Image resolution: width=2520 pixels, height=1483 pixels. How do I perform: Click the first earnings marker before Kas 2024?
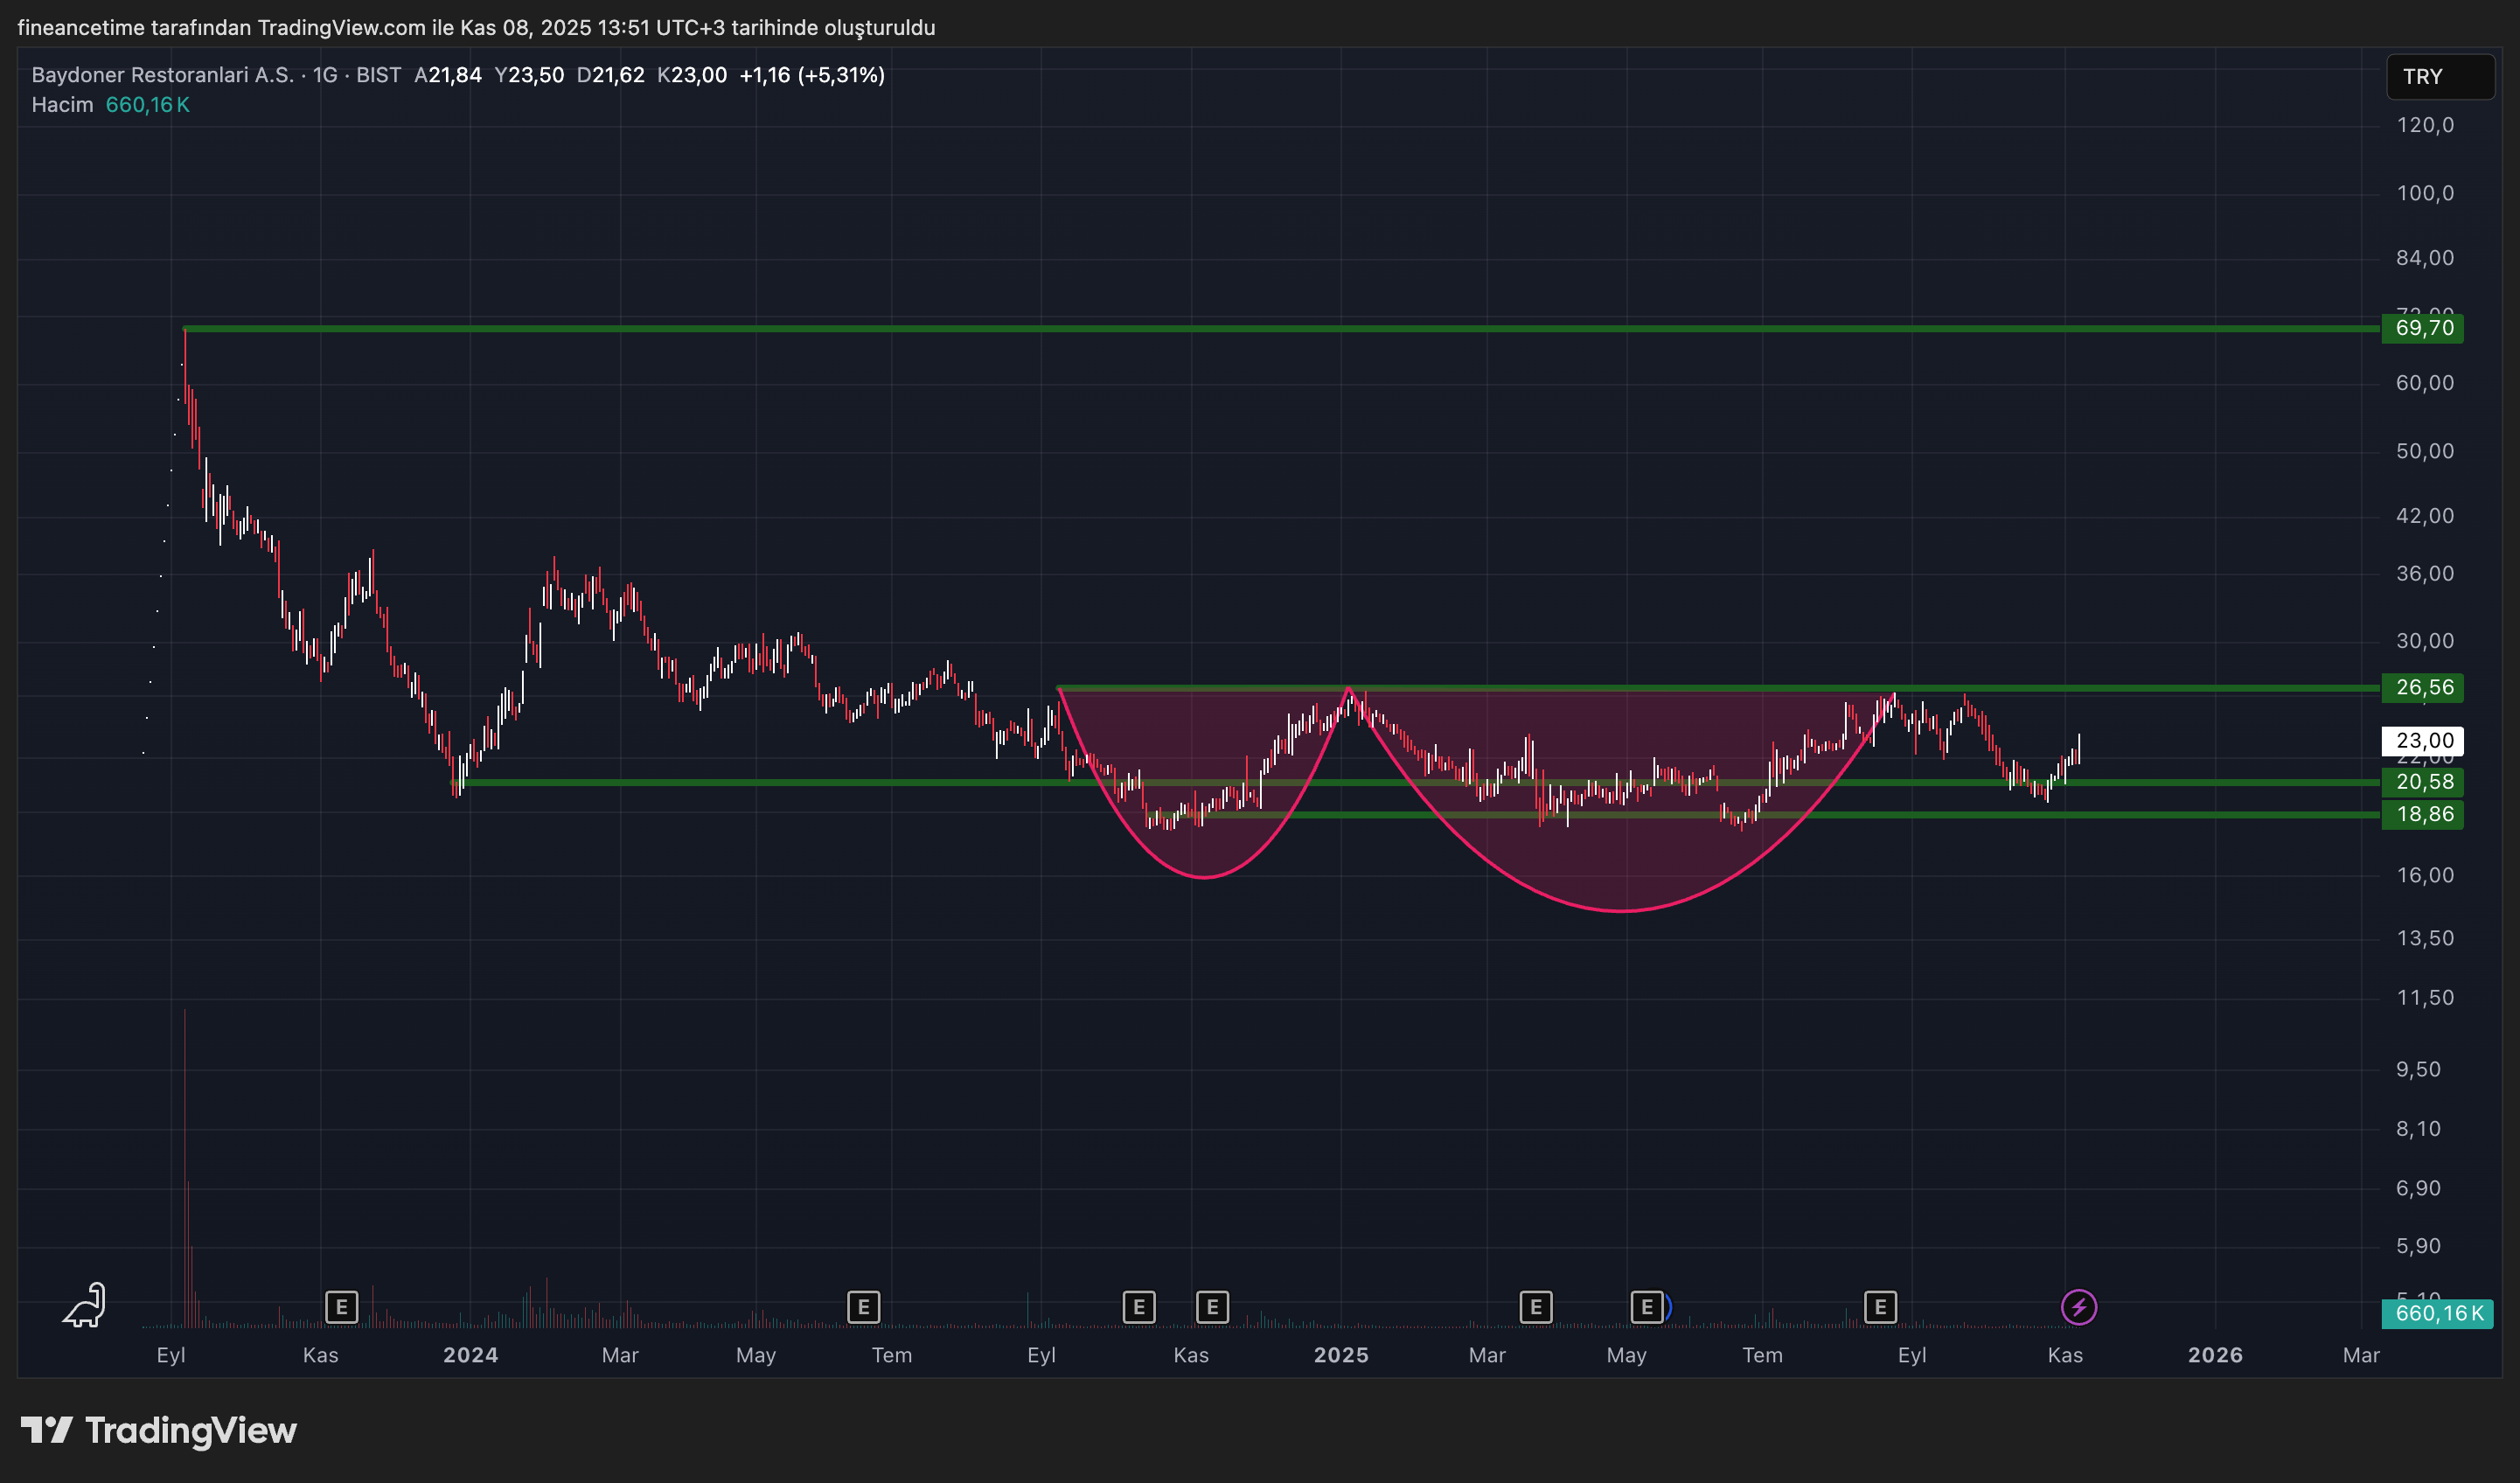tap(1138, 1306)
